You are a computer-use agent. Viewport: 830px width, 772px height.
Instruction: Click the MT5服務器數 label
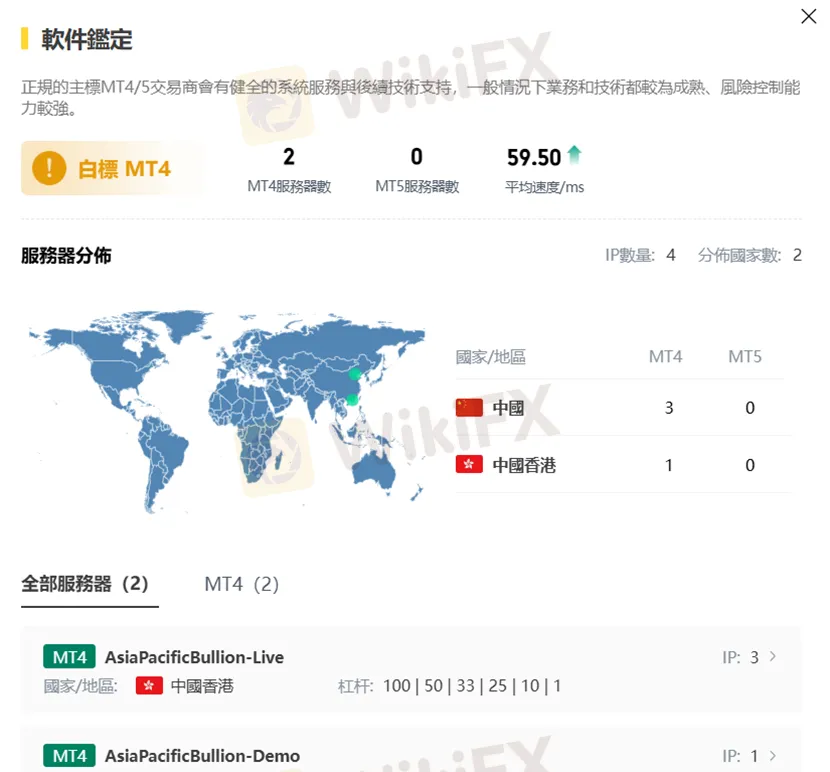click(417, 186)
